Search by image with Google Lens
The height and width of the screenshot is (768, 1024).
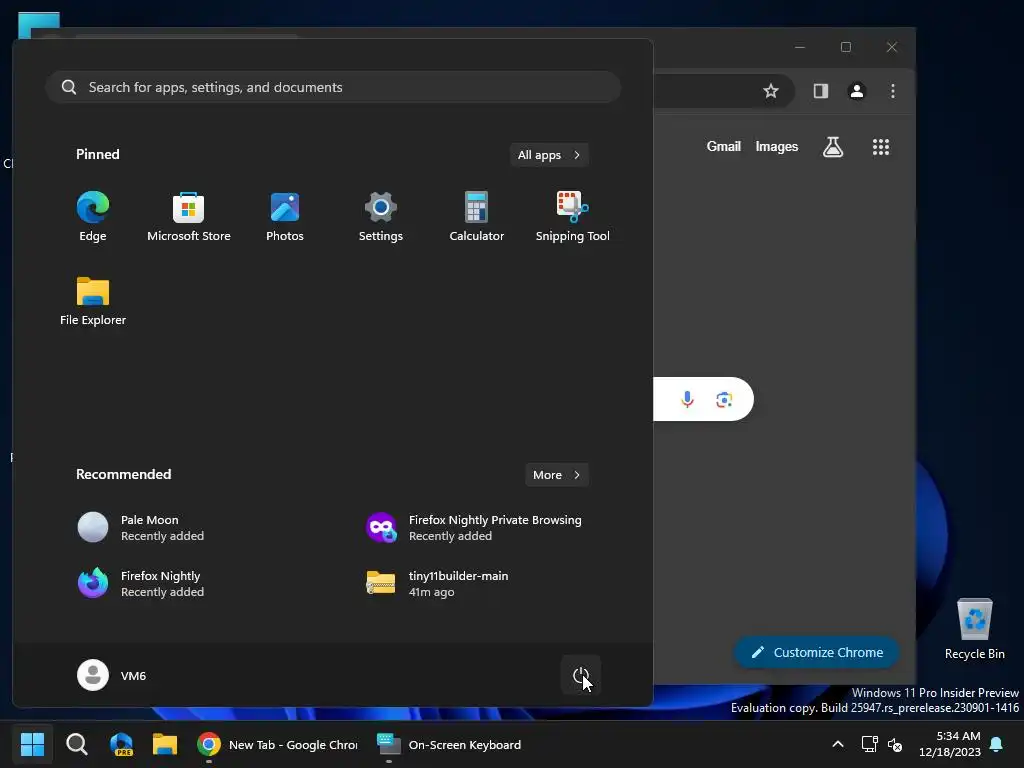pos(724,399)
